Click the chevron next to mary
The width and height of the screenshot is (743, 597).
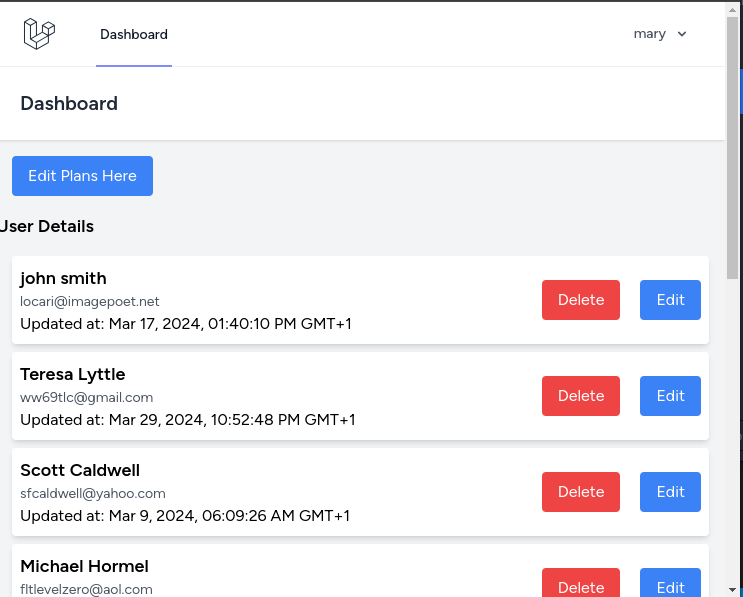(x=682, y=34)
